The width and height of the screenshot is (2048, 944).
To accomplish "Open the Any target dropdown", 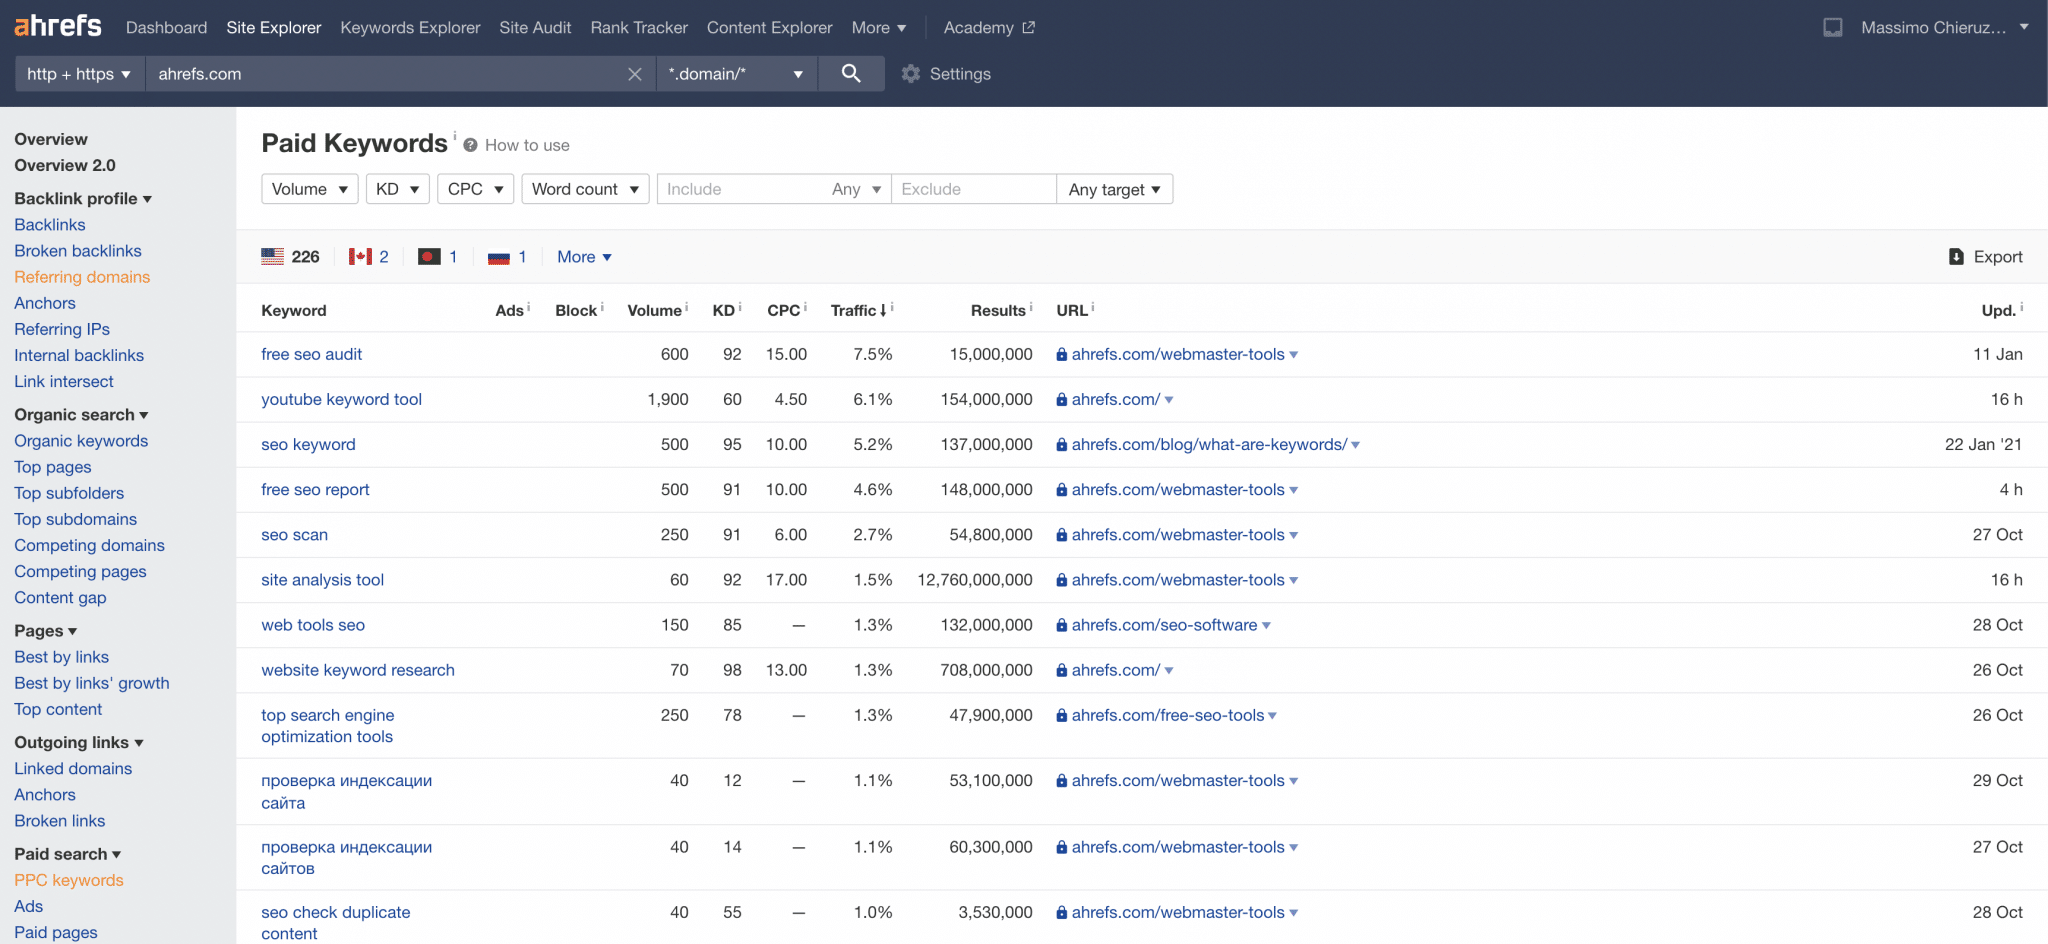I will tap(1115, 189).
